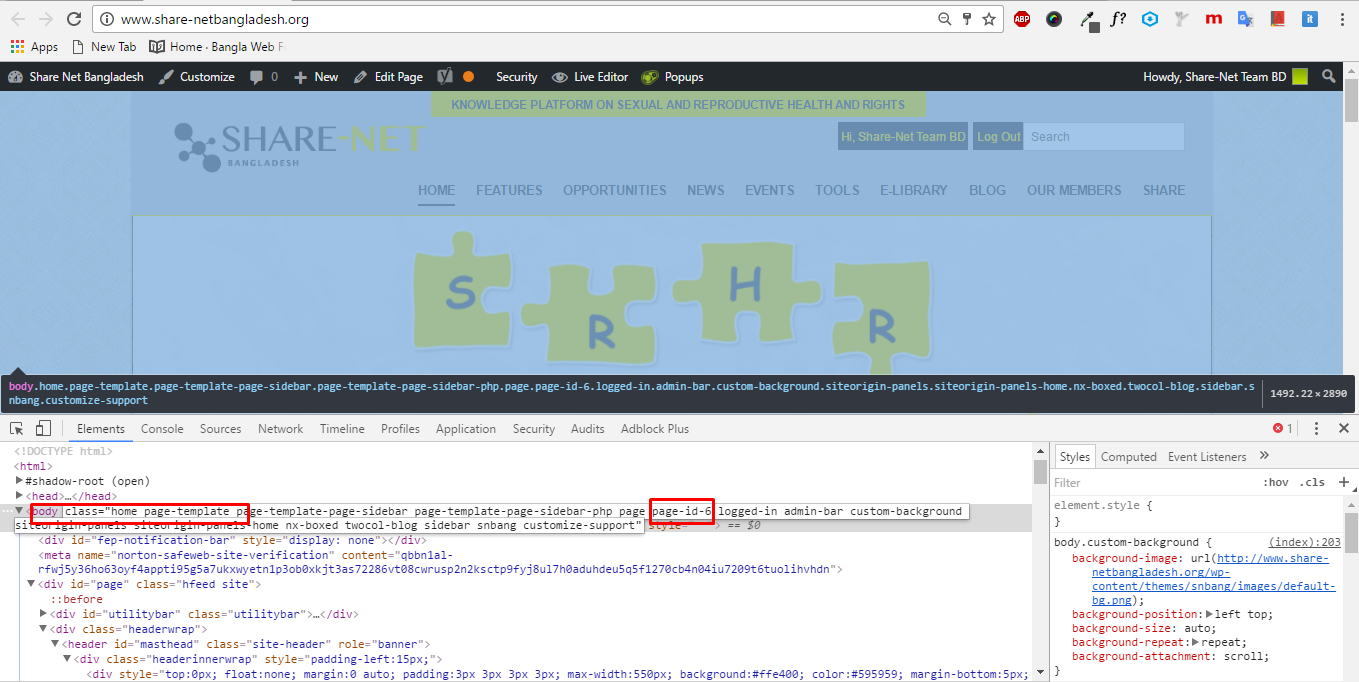Image resolution: width=1359 pixels, height=682 pixels.
Task: Open Popups in admin bar
Action: pyautogui.click(x=672, y=77)
